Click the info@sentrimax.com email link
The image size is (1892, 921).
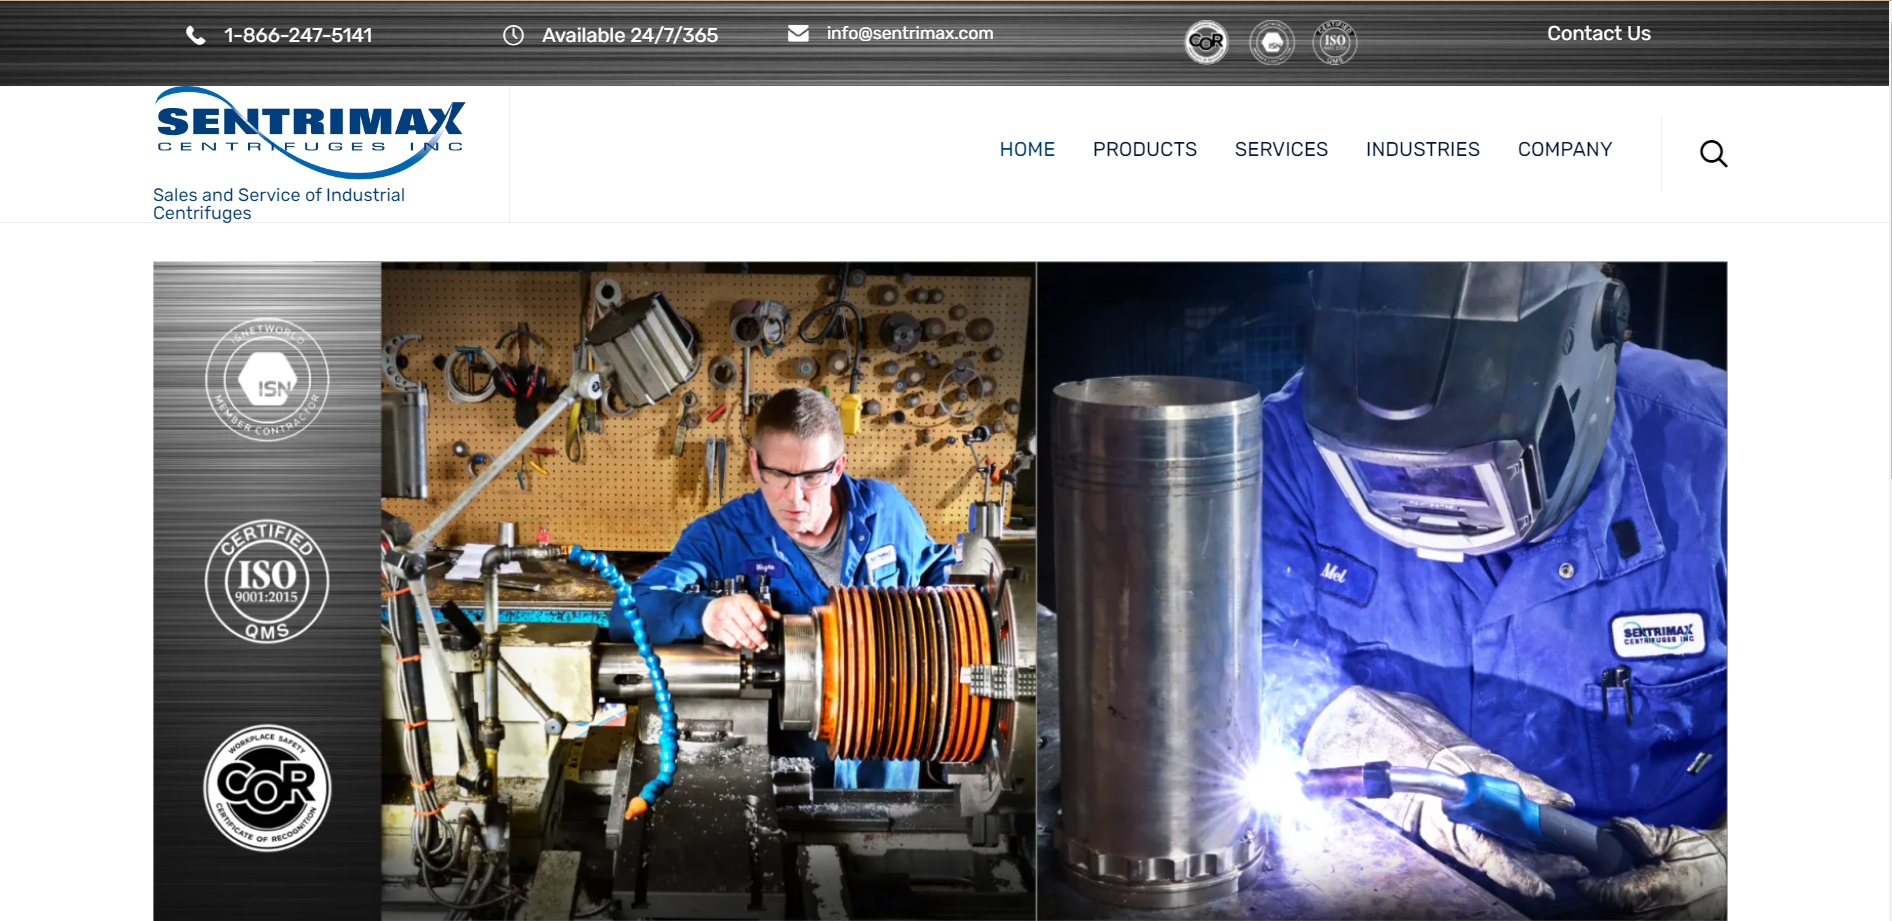tap(909, 33)
